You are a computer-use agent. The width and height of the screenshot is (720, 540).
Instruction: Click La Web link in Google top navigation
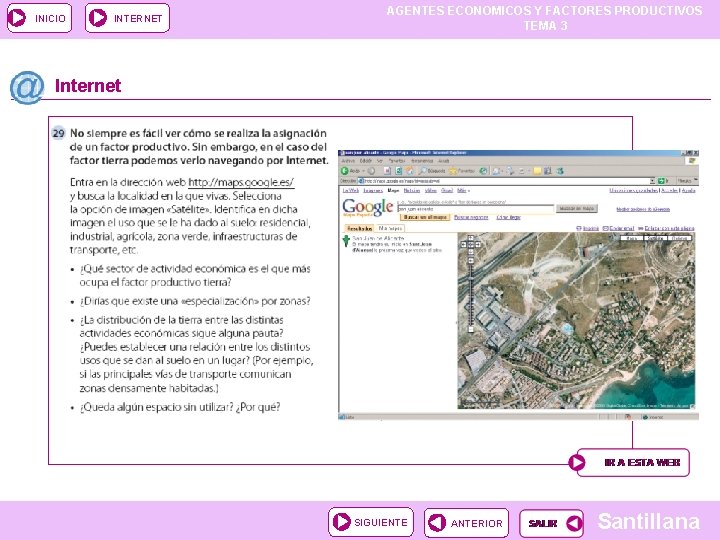351,191
